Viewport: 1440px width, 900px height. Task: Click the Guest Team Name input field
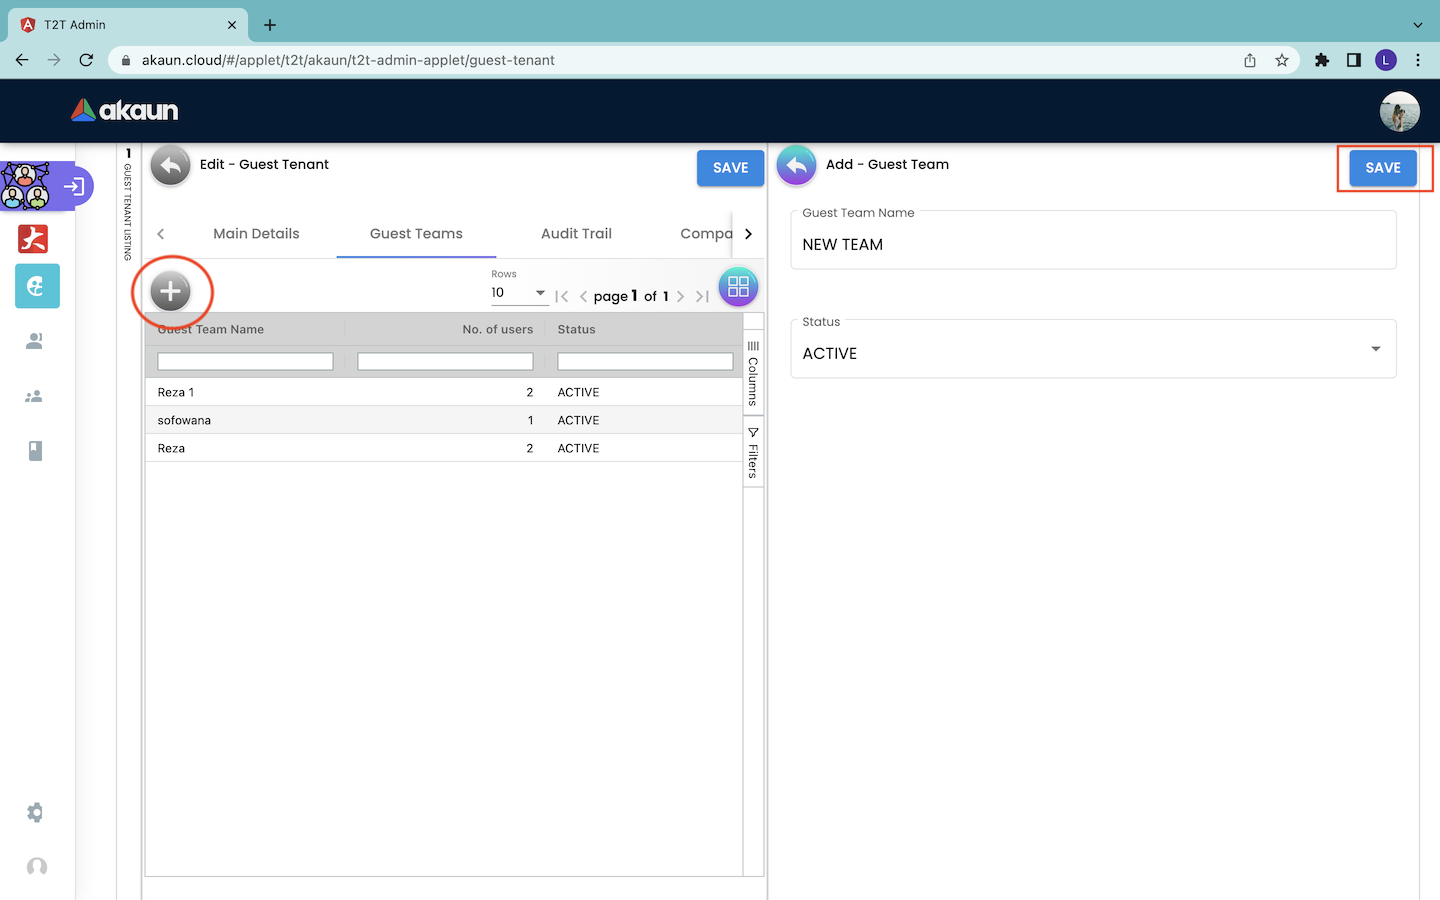click(x=1092, y=245)
